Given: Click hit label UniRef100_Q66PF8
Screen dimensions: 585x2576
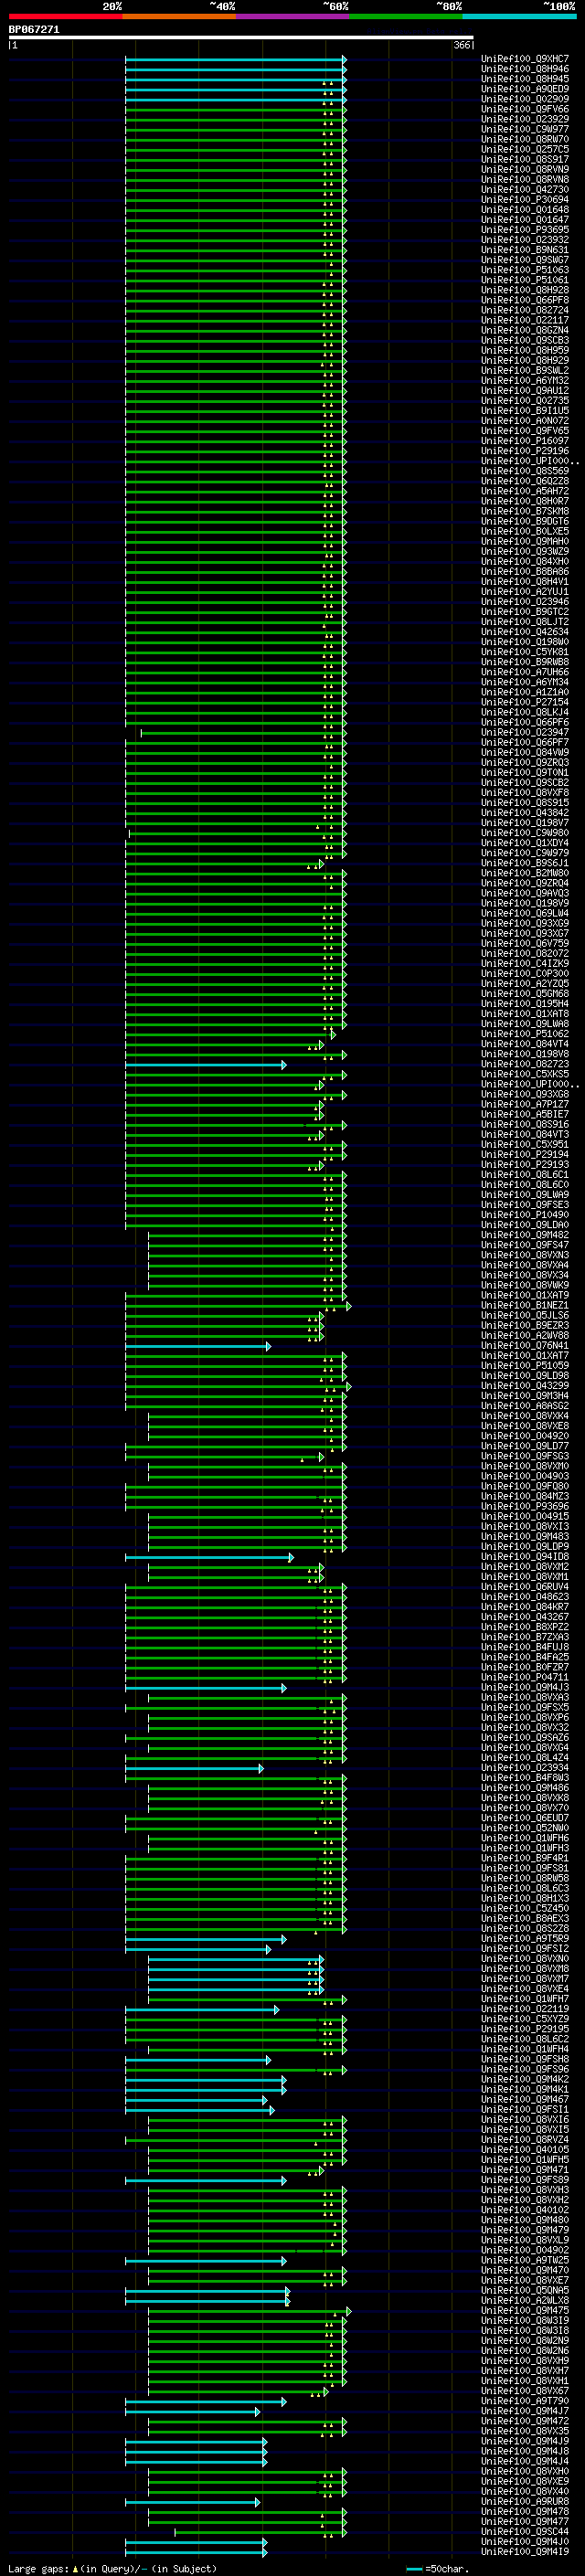Looking at the screenshot, I should (x=525, y=300).
